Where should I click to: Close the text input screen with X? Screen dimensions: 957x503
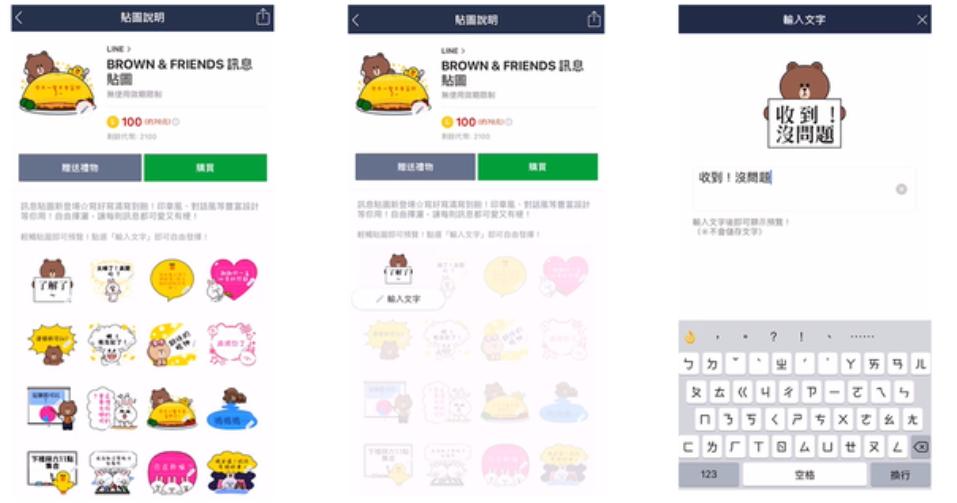click(x=922, y=20)
